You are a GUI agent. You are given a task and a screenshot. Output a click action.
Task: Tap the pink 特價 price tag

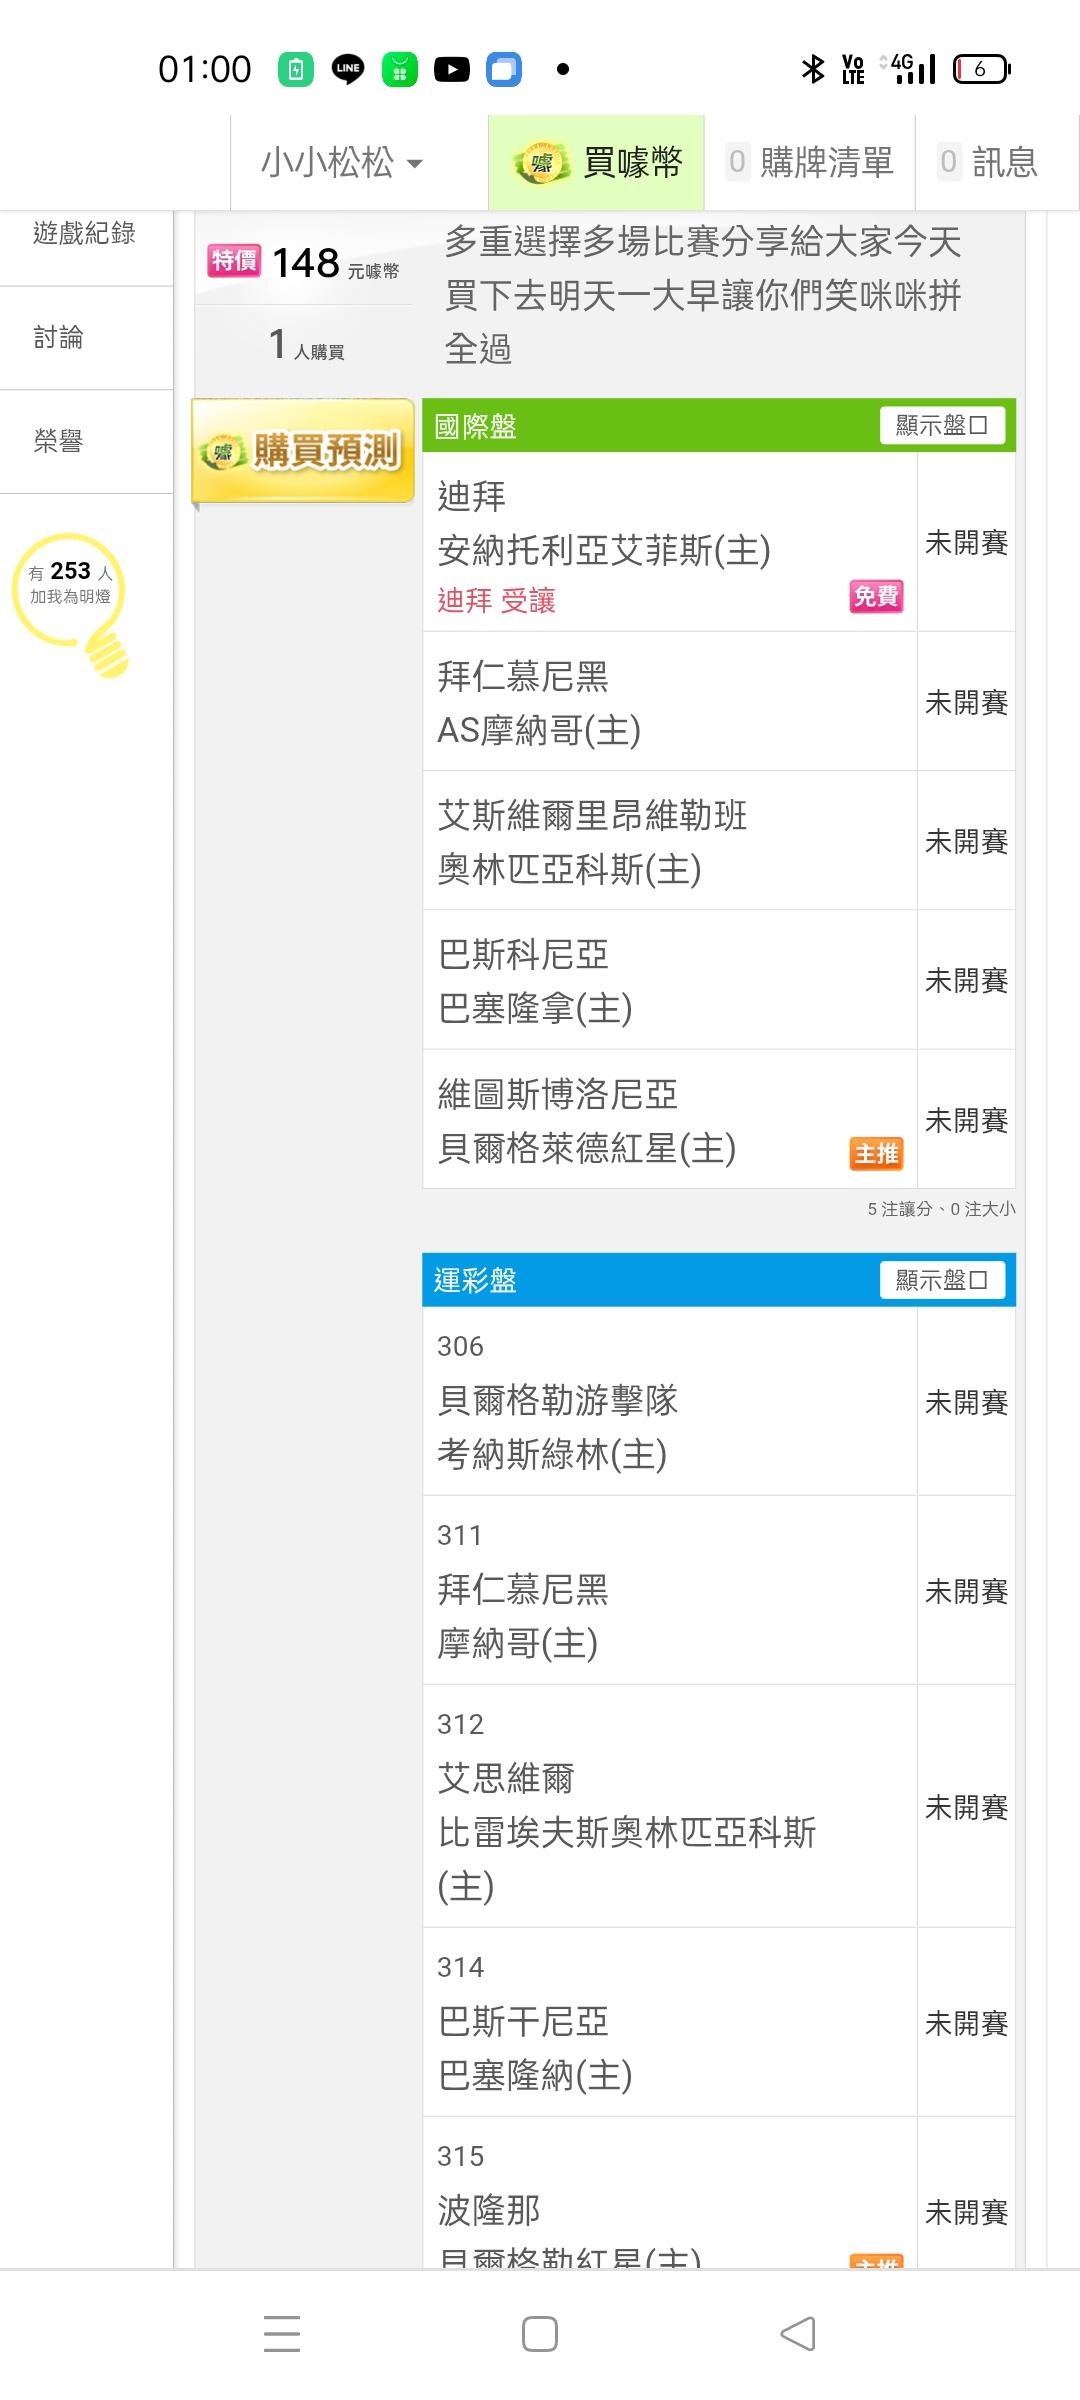tap(234, 261)
